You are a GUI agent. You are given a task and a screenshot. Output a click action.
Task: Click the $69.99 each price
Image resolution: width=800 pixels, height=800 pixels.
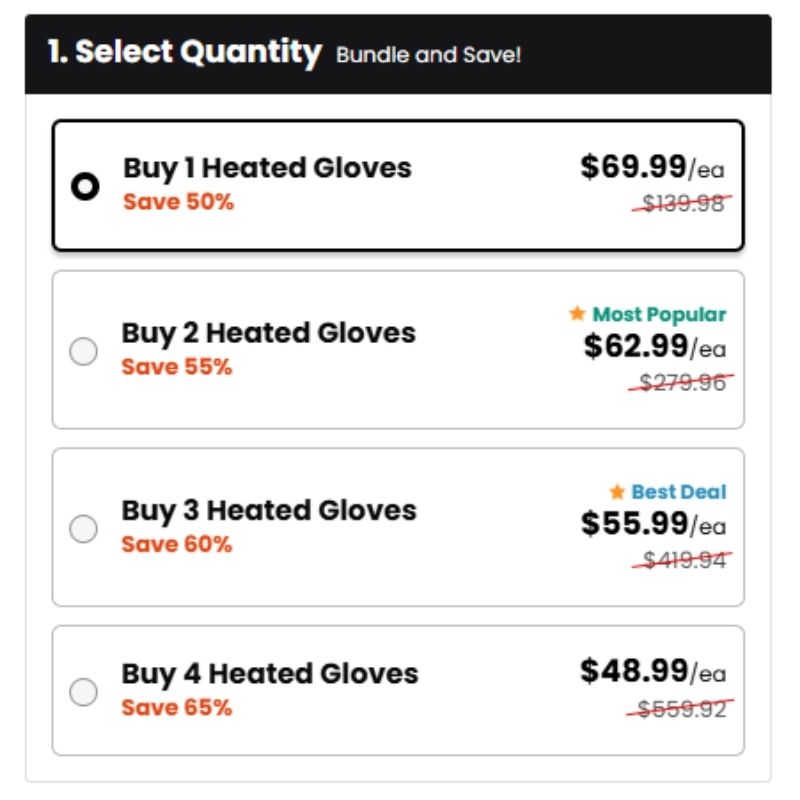click(653, 167)
